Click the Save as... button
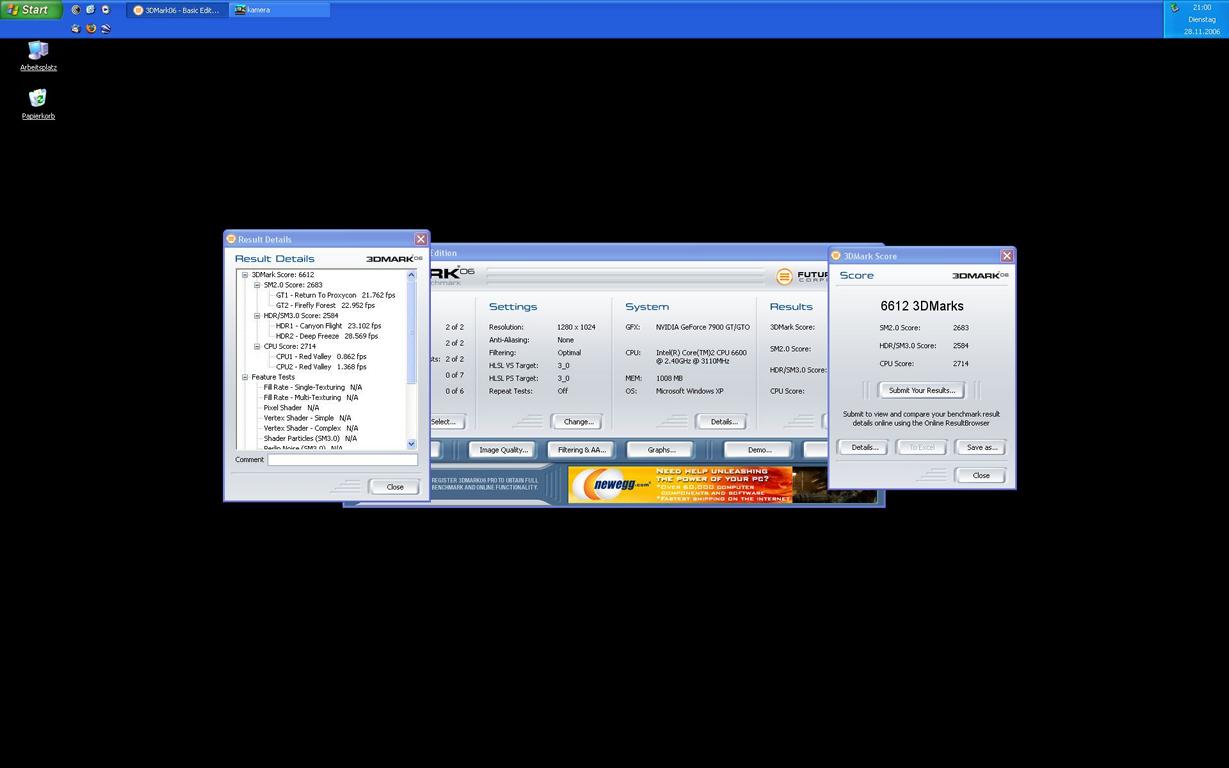Image resolution: width=1229 pixels, height=768 pixels. 981,447
